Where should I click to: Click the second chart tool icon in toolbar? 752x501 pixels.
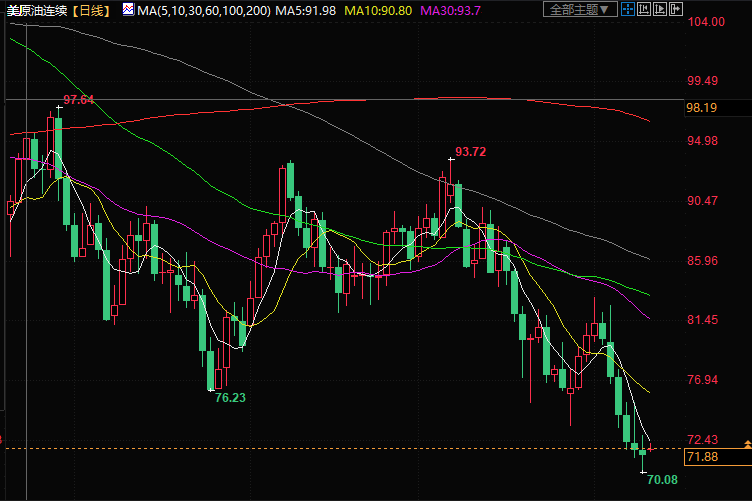(x=645, y=10)
